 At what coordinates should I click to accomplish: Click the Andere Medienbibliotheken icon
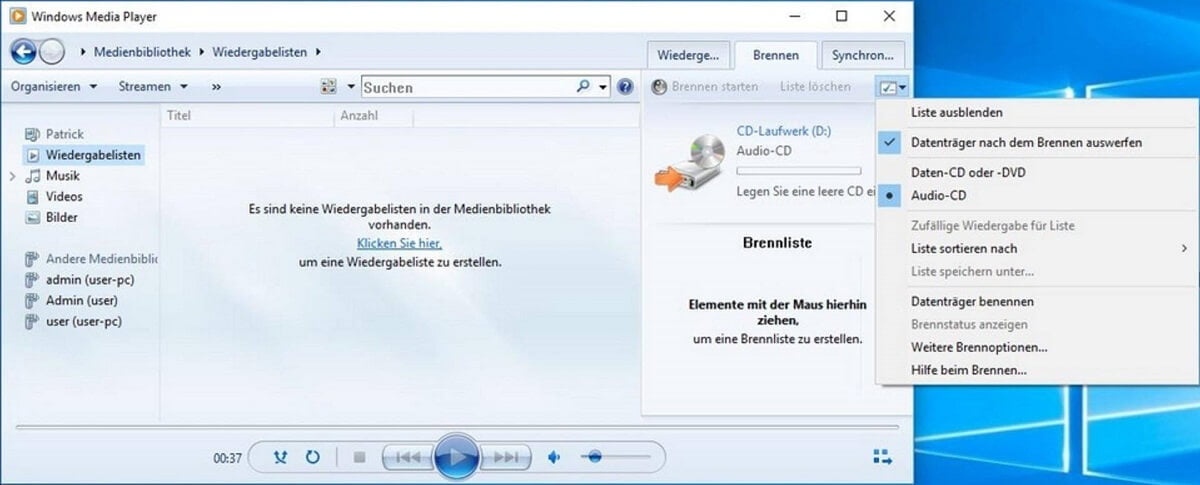33,259
